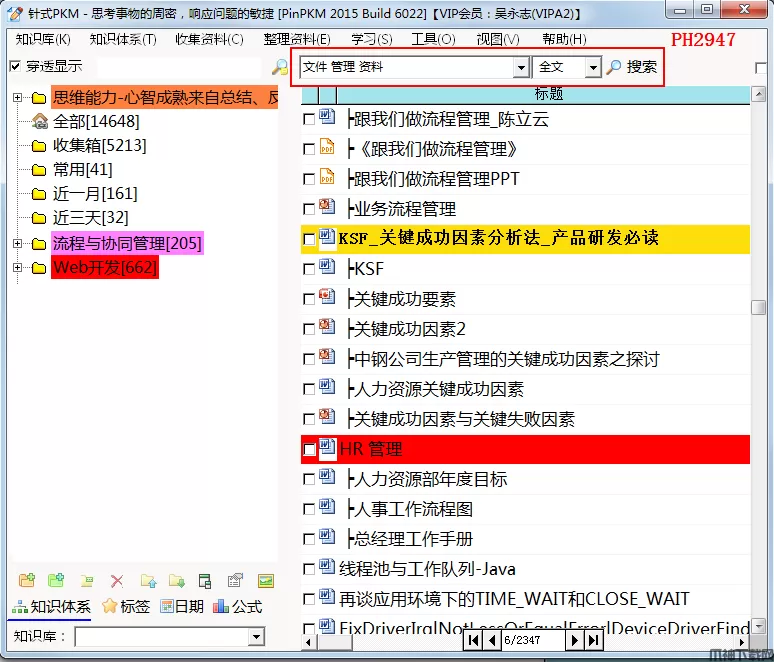Expand the Web开发[662] node
Screen dimensions: 774x662
click(17, 267)
